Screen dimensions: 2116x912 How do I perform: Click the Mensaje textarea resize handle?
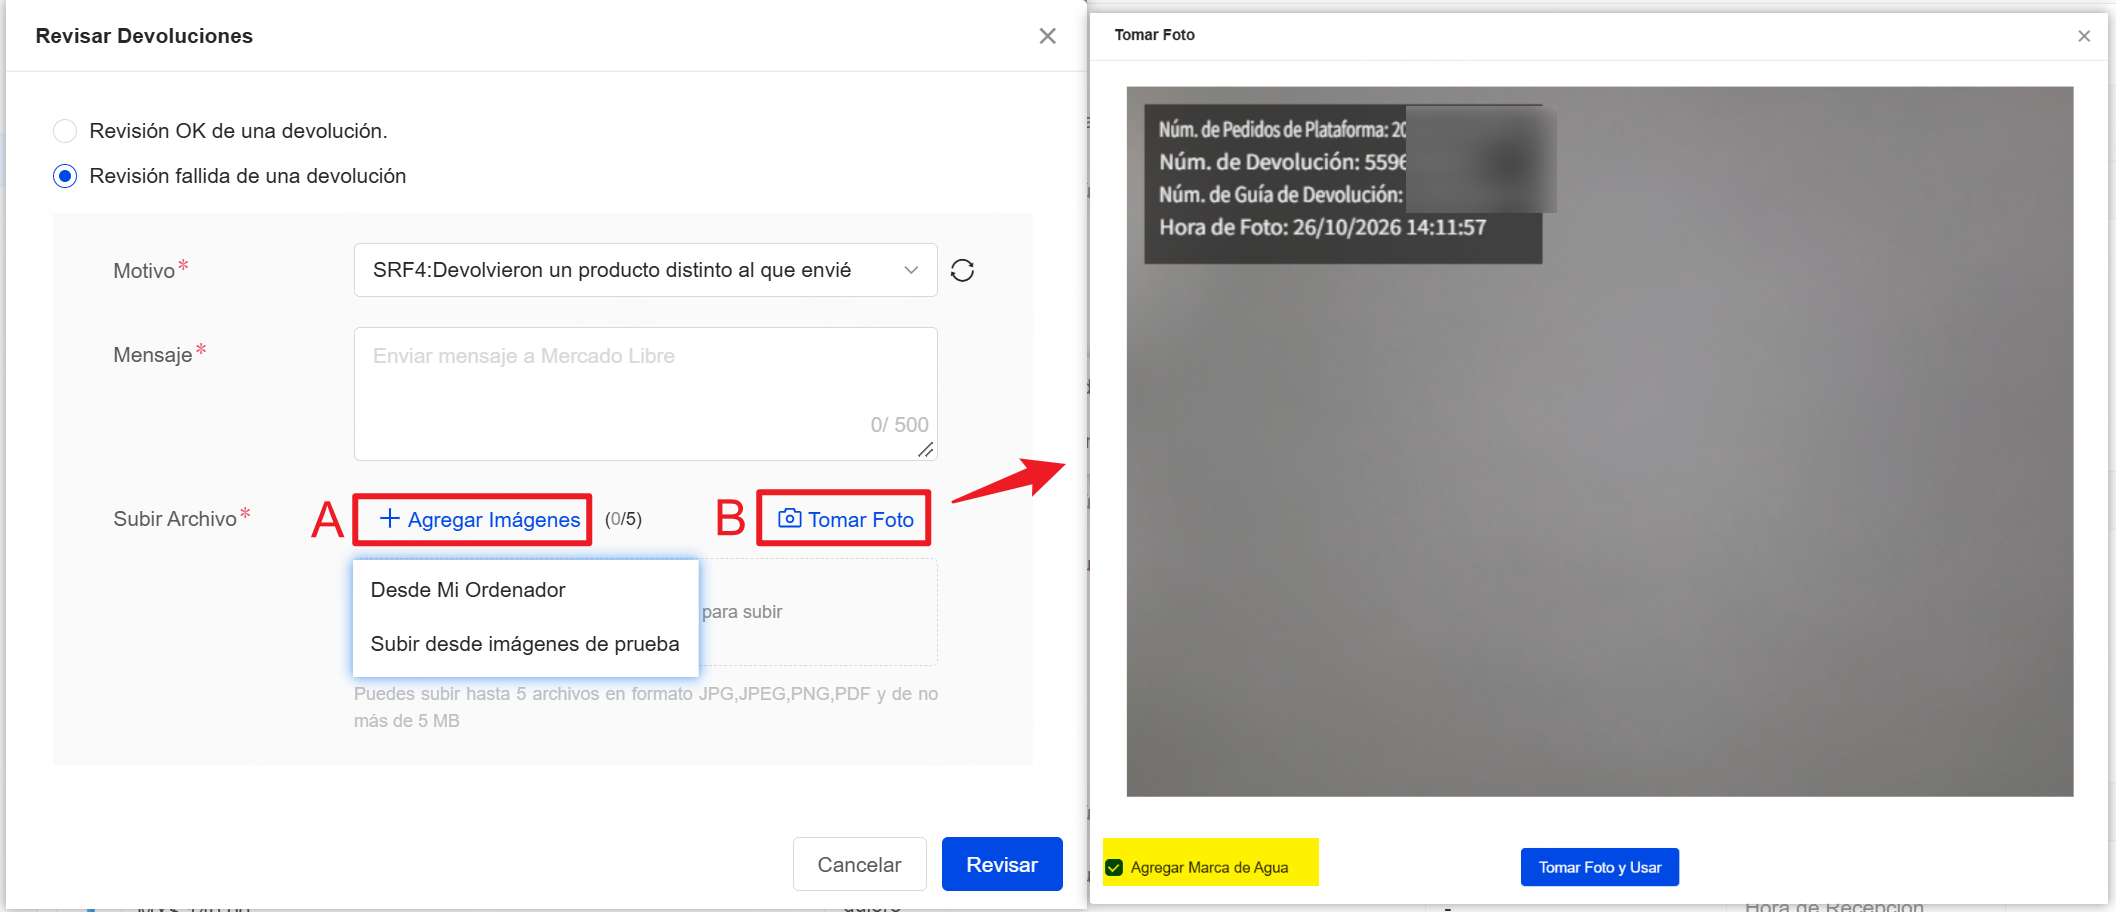coord(926,450)
